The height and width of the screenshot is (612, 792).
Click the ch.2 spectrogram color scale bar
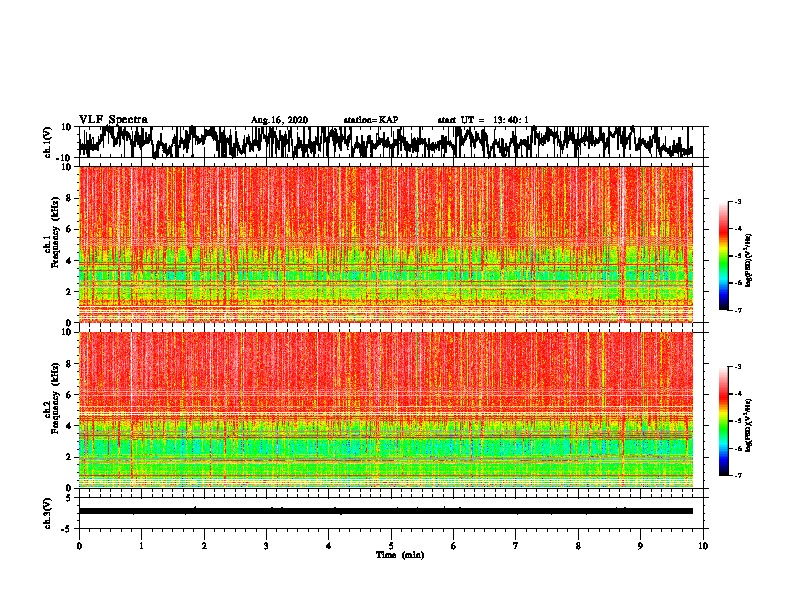tap(723, 421)
